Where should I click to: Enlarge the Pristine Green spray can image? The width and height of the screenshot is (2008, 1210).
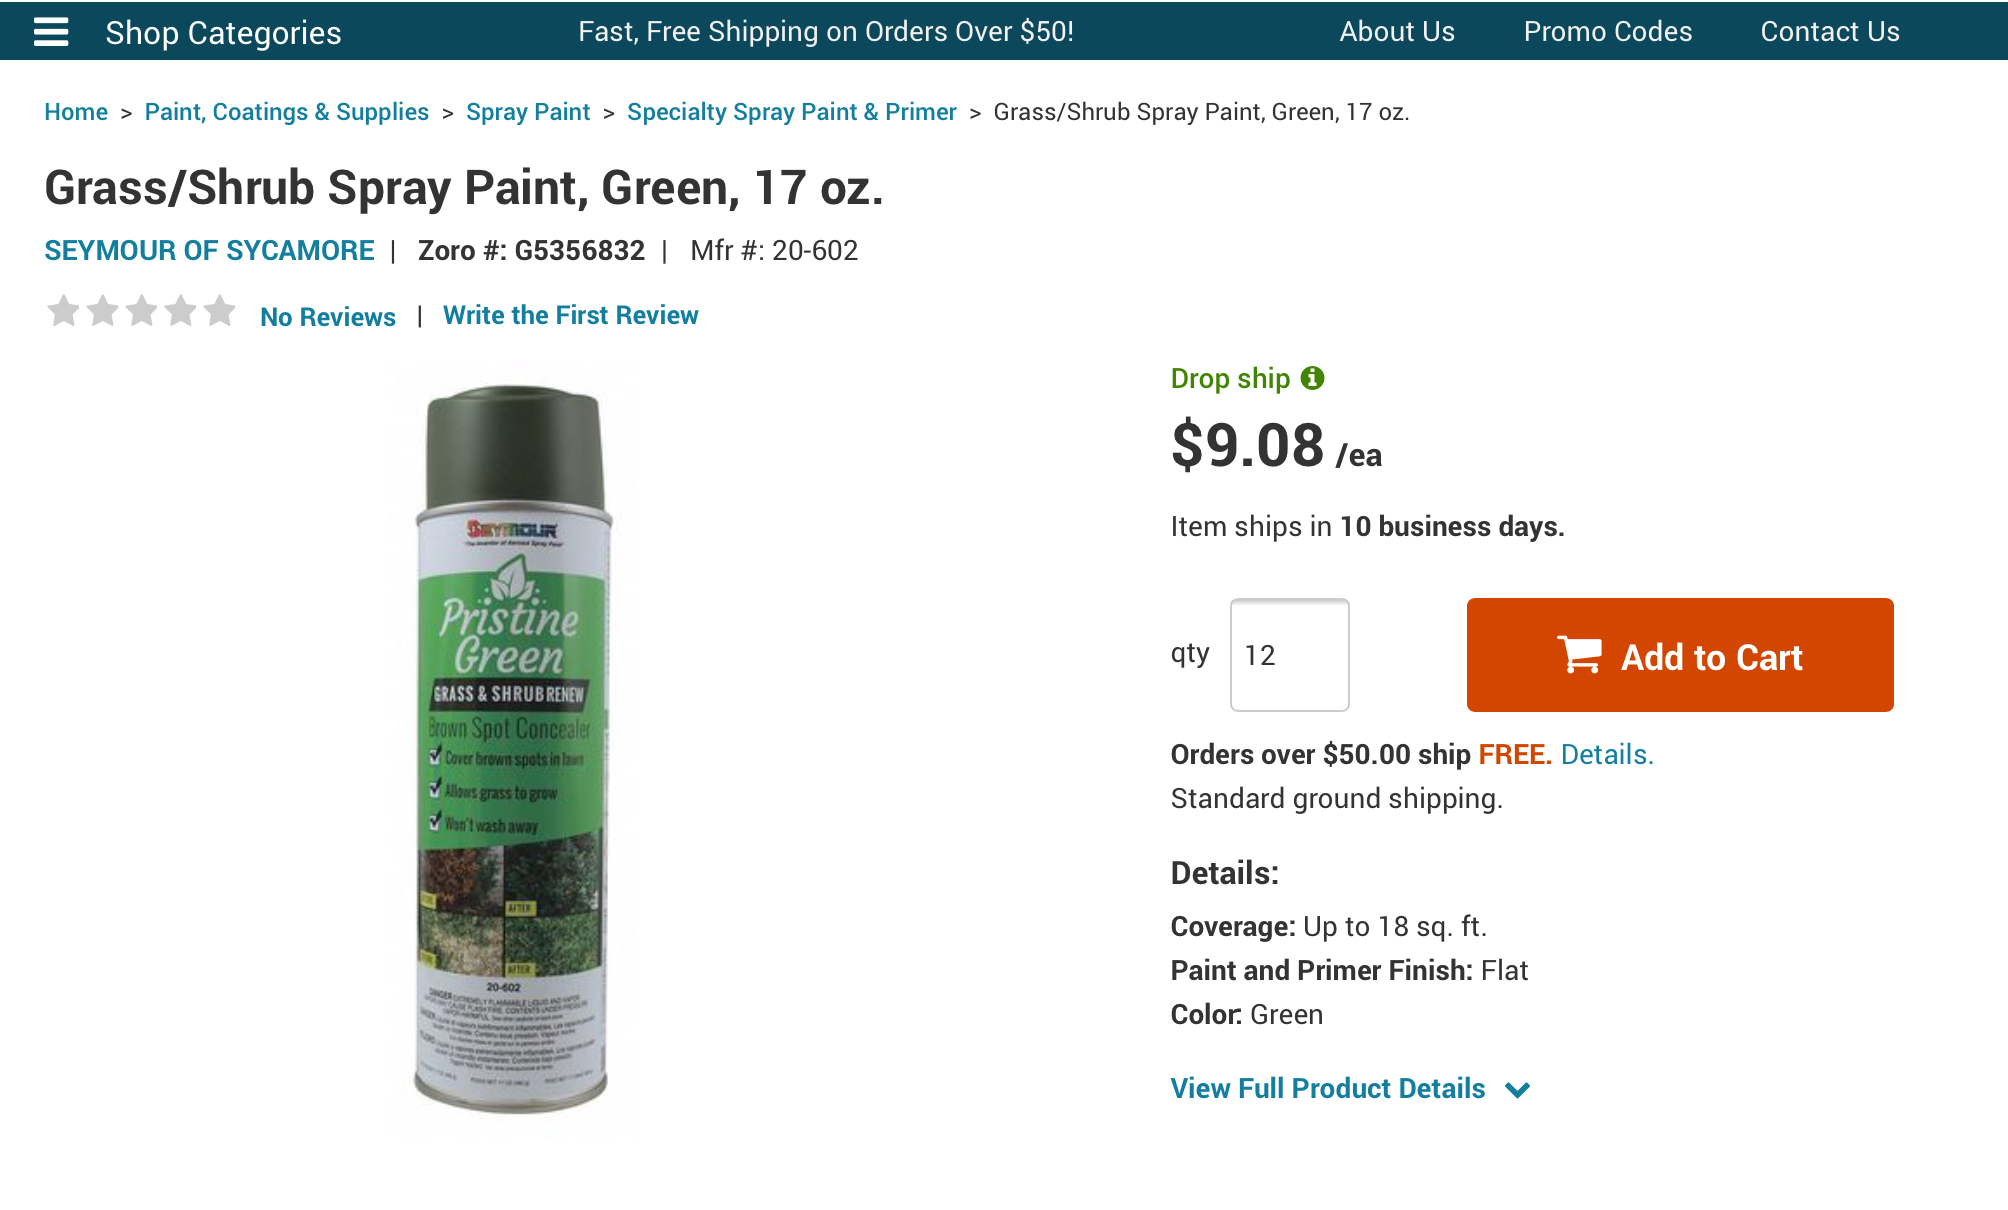coord(512,750)
